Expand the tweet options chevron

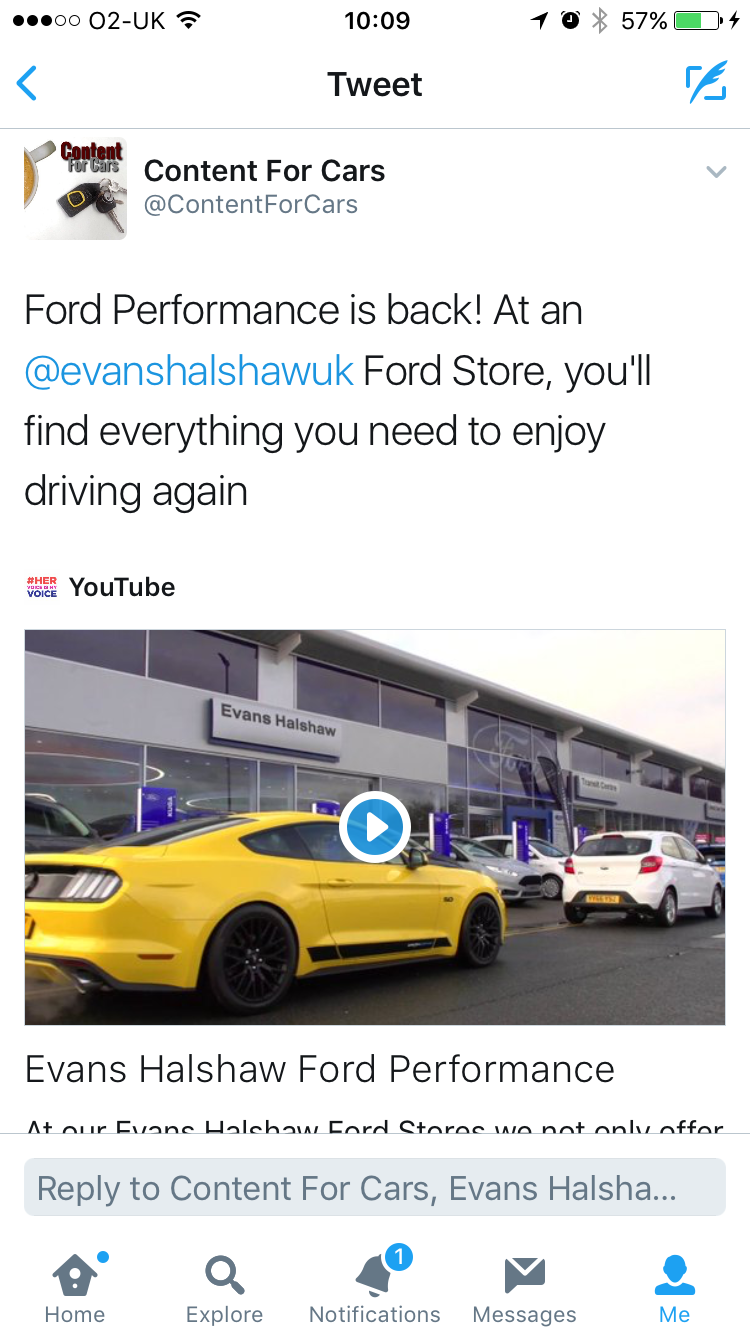tap(715, 172)
